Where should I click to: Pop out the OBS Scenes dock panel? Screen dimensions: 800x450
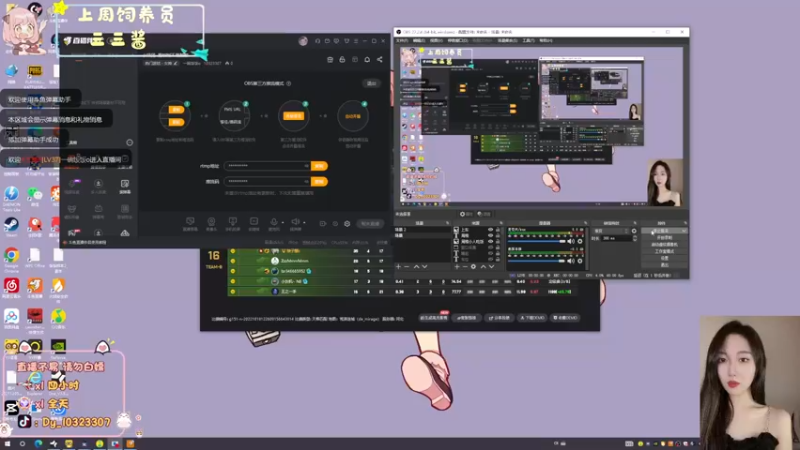(x=447, y=223)
